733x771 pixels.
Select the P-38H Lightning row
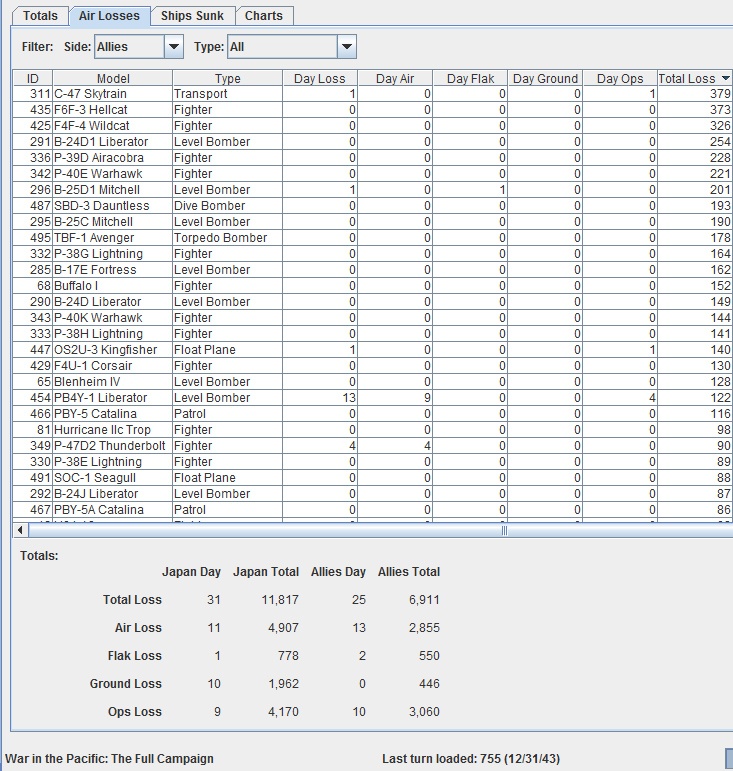pos(373,334)
